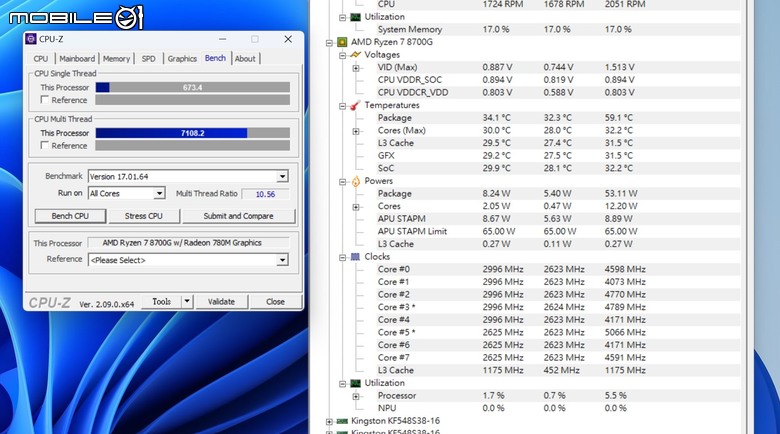Click the Close button in CPU-Z footer
Viewport: 780px width, 434px height.
click(275, 302)
